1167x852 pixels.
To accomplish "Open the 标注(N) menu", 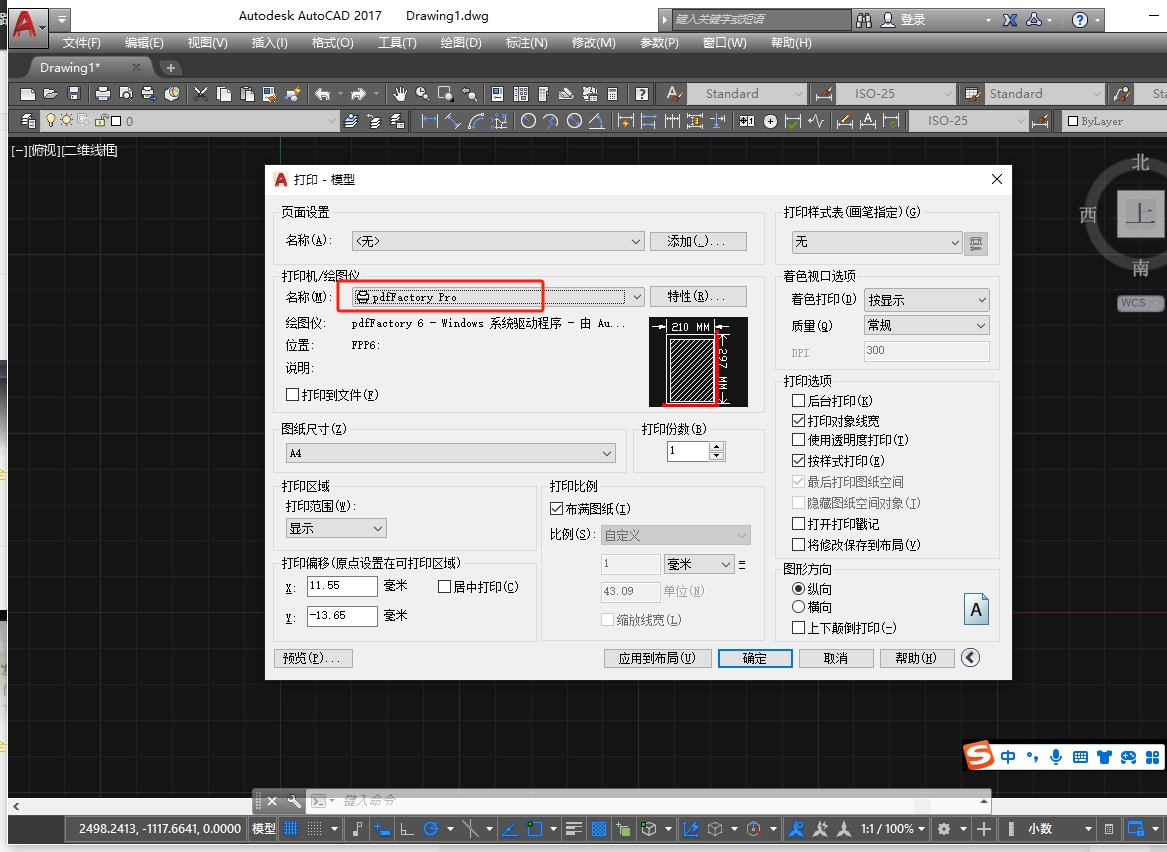I will (526, 42).
